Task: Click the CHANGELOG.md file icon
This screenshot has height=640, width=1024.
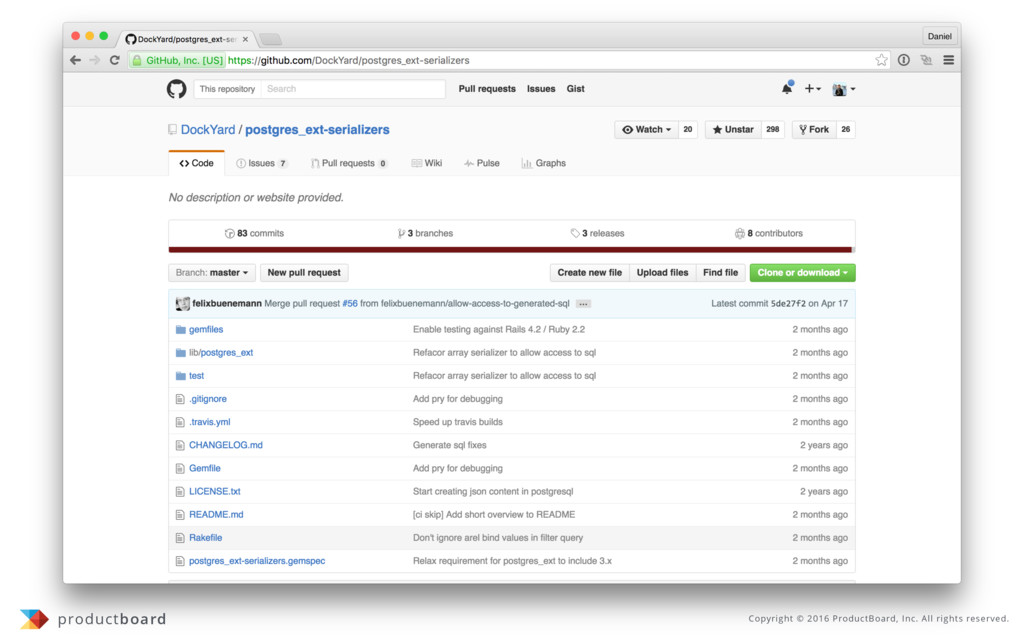Action: [180, 445]
